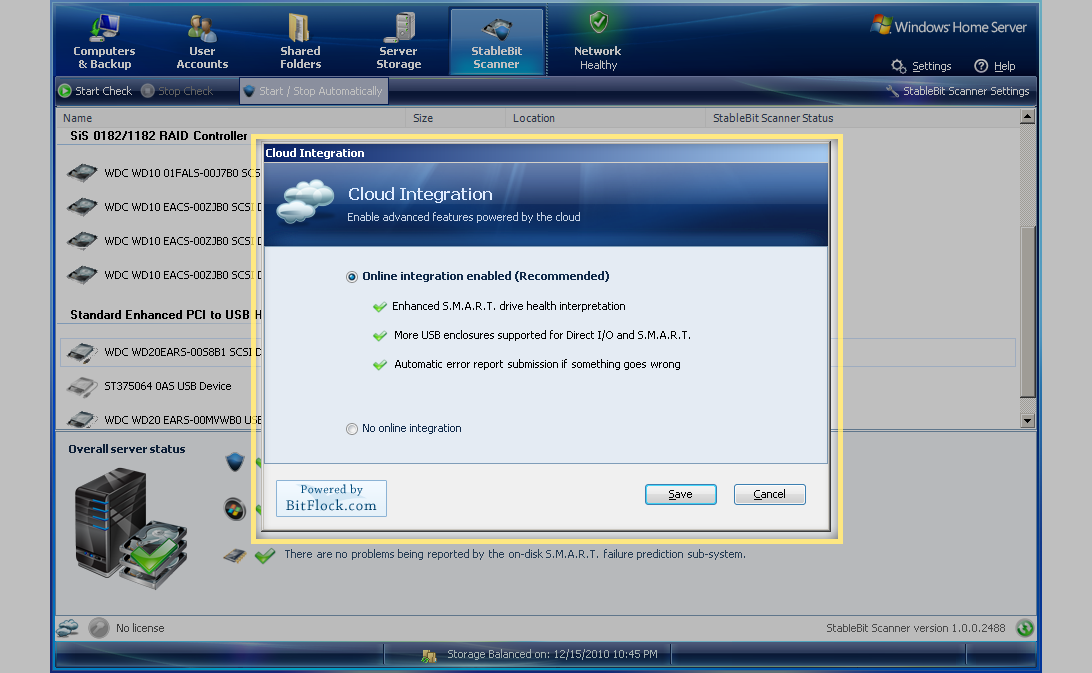Click the WDC WD20 EARS-00MVWB0 drive icon
The width and height of the screenshot is (1092, 673).
(82, 419)
